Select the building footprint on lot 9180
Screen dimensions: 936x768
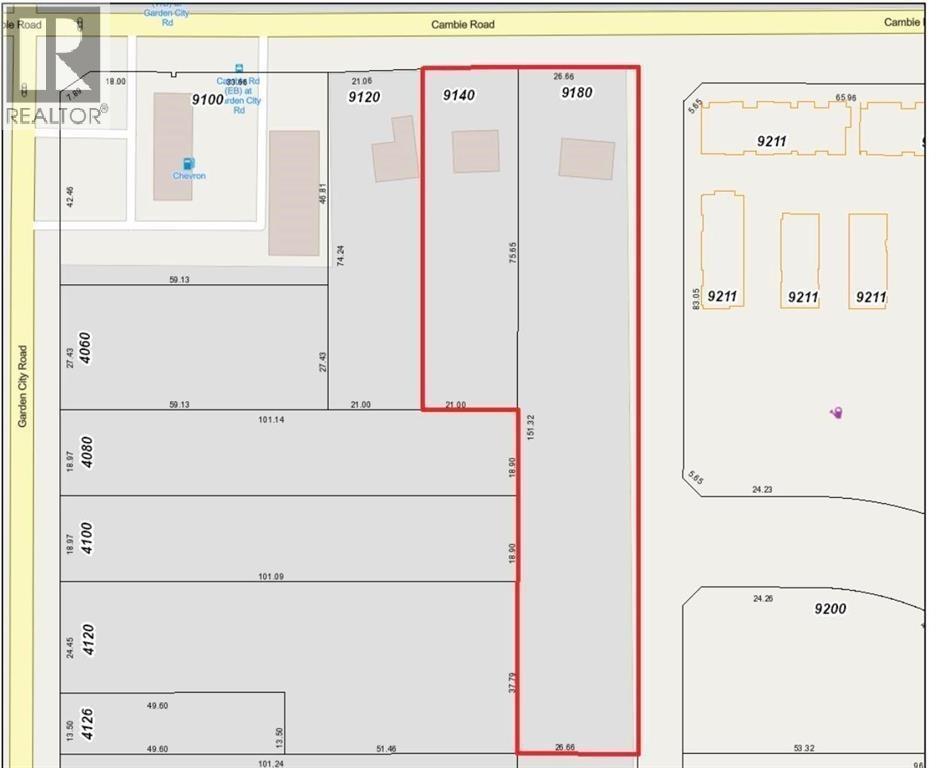click(587, 159)
